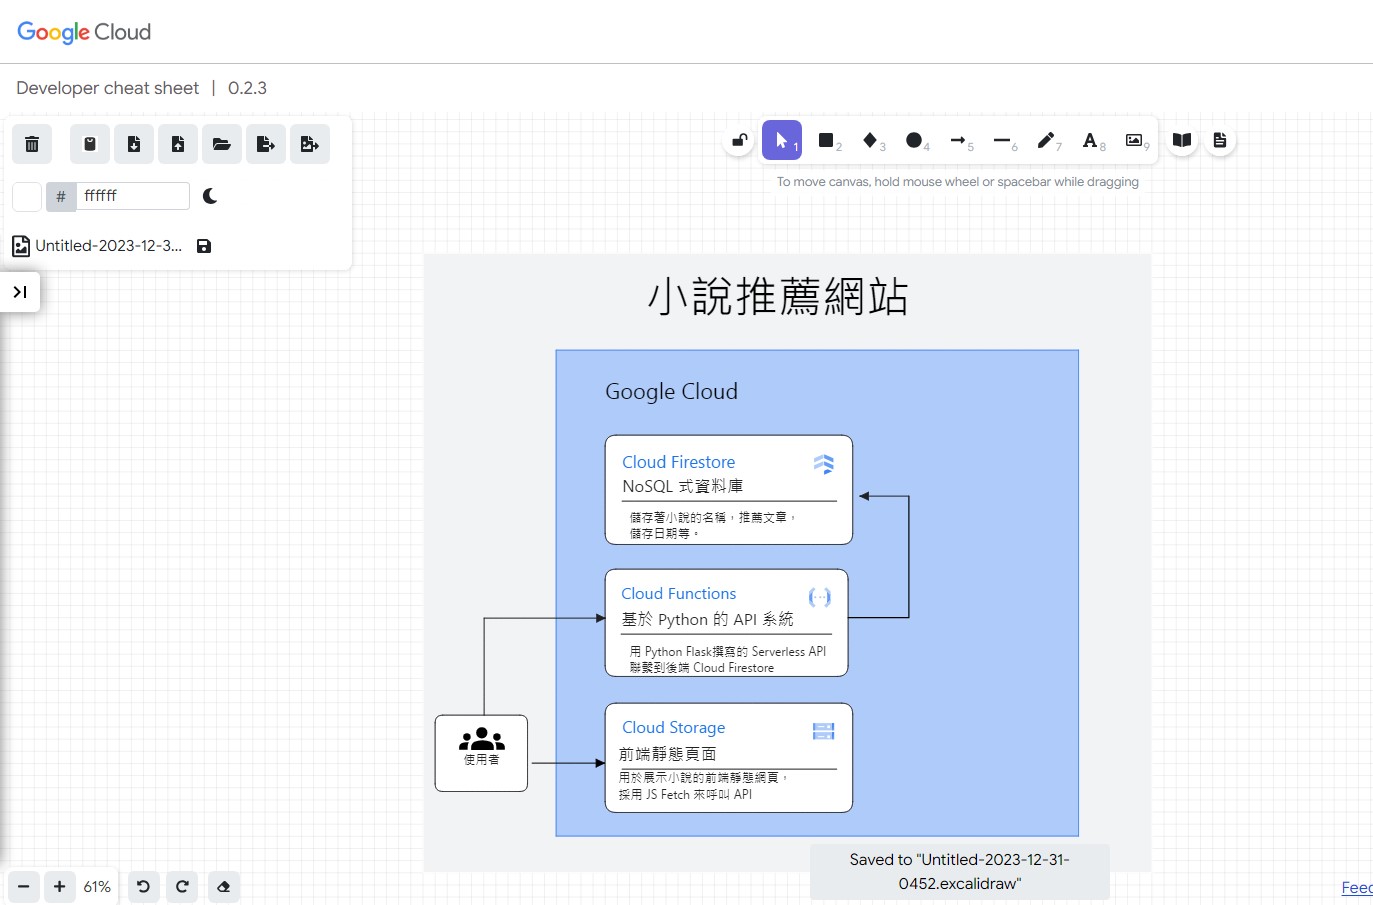Click the Google Cloud logo

tap(84, 32)
